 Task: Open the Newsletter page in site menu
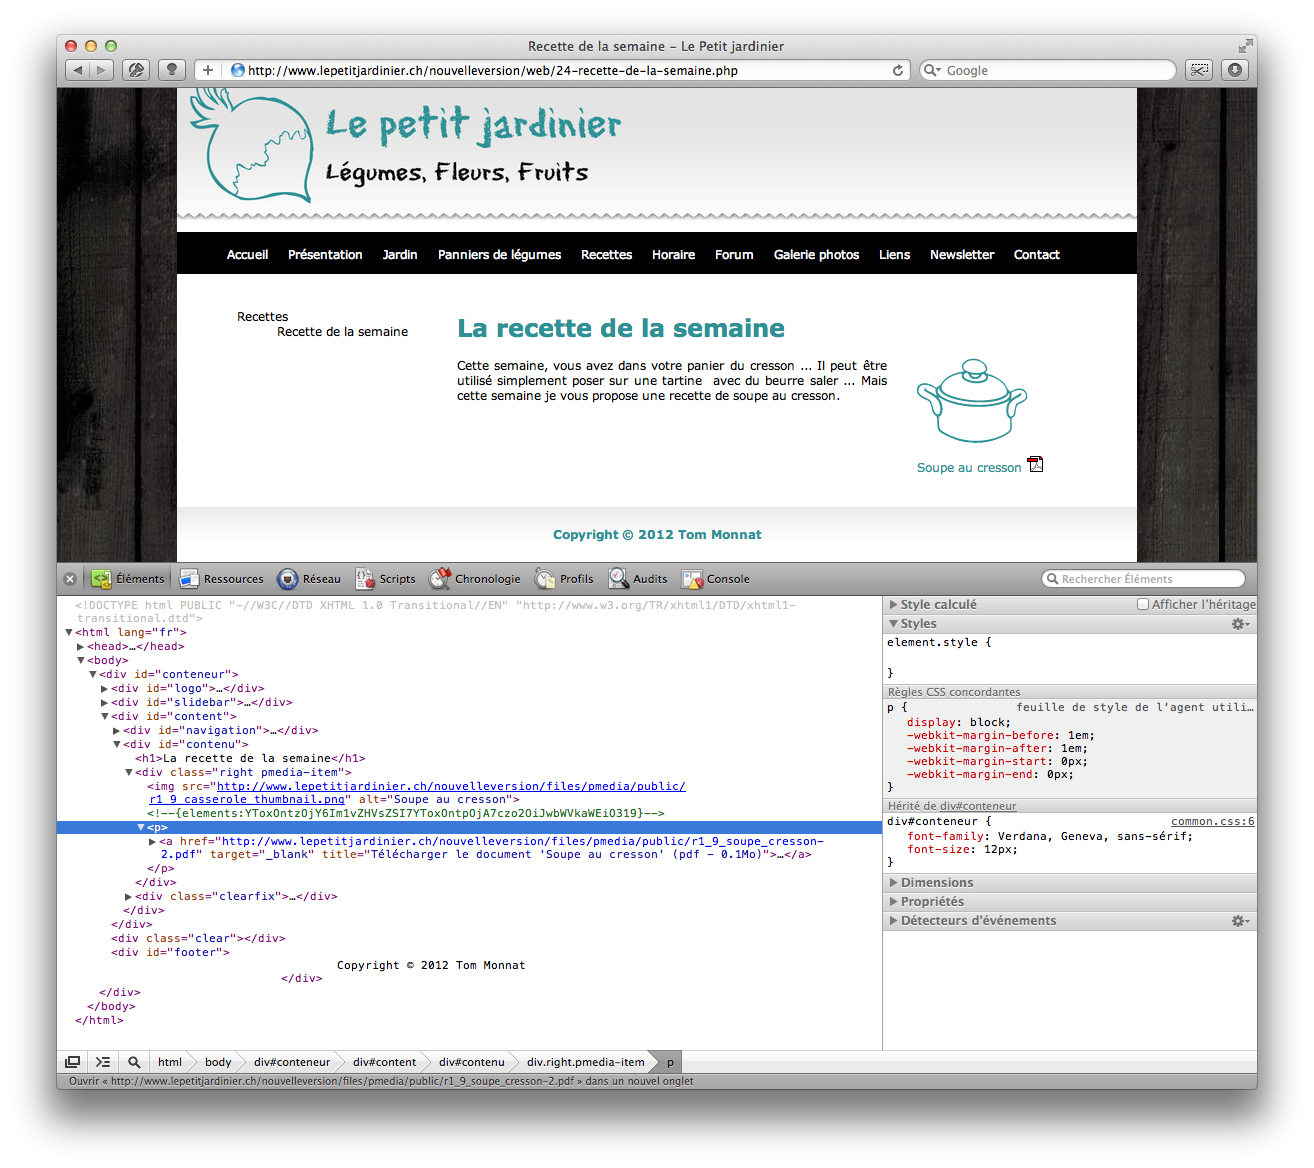962,255
